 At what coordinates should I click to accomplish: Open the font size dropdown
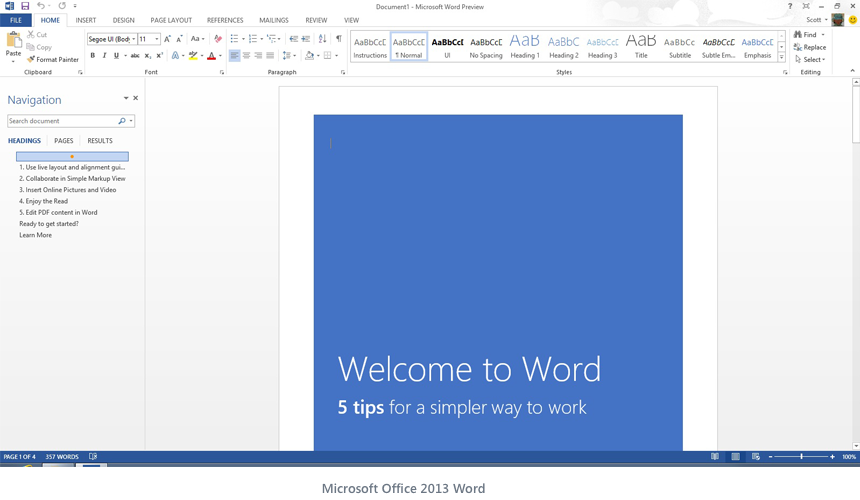coord(156,39)
